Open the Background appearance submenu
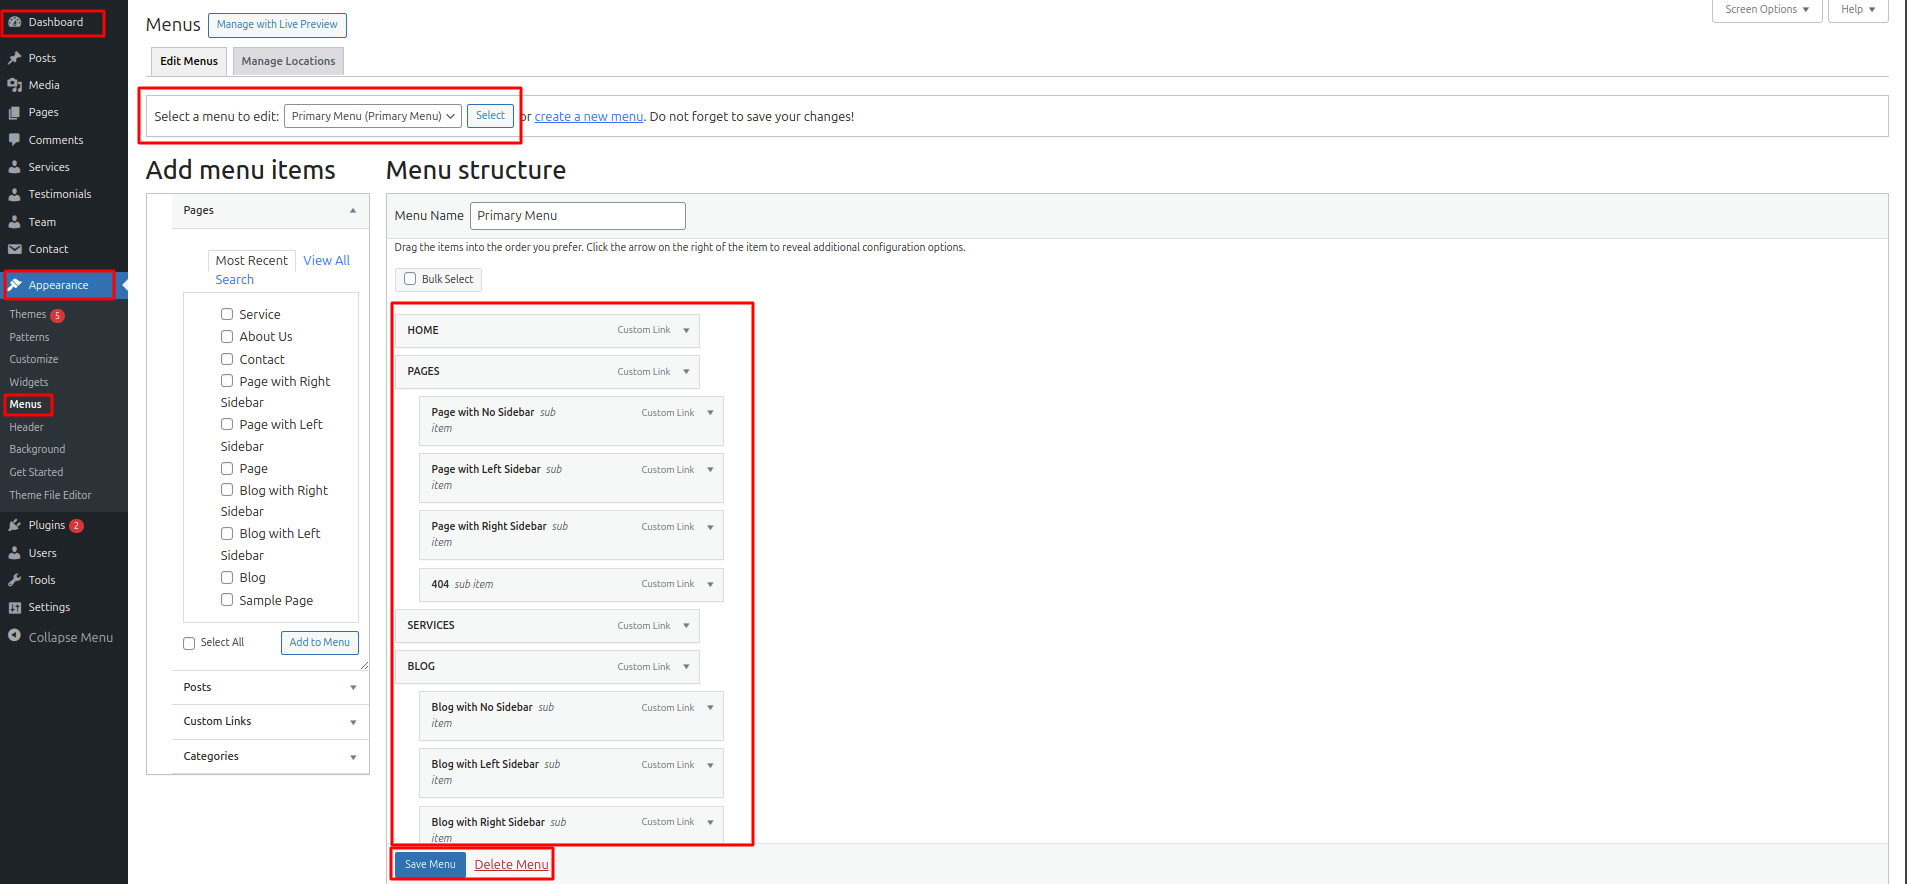 tap(37, 450)
